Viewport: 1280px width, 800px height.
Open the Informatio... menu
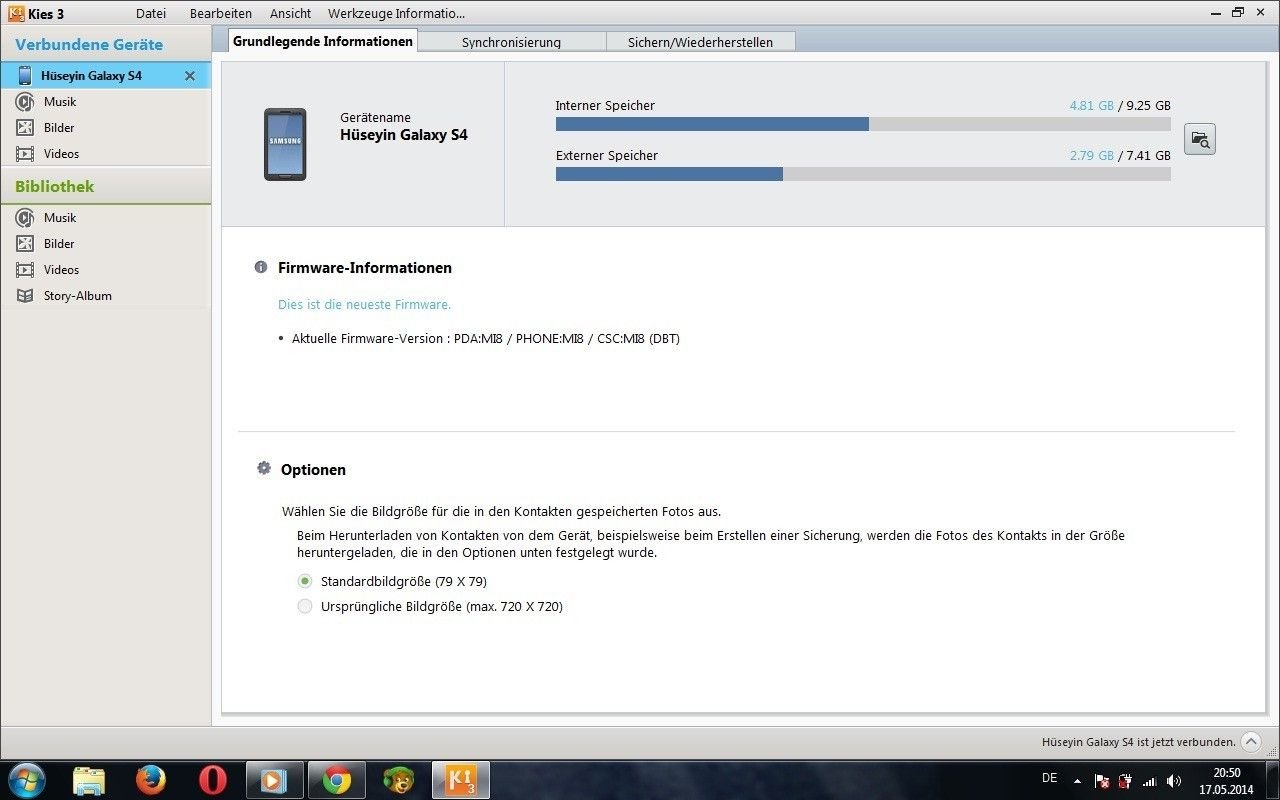[x=430, y=13]
